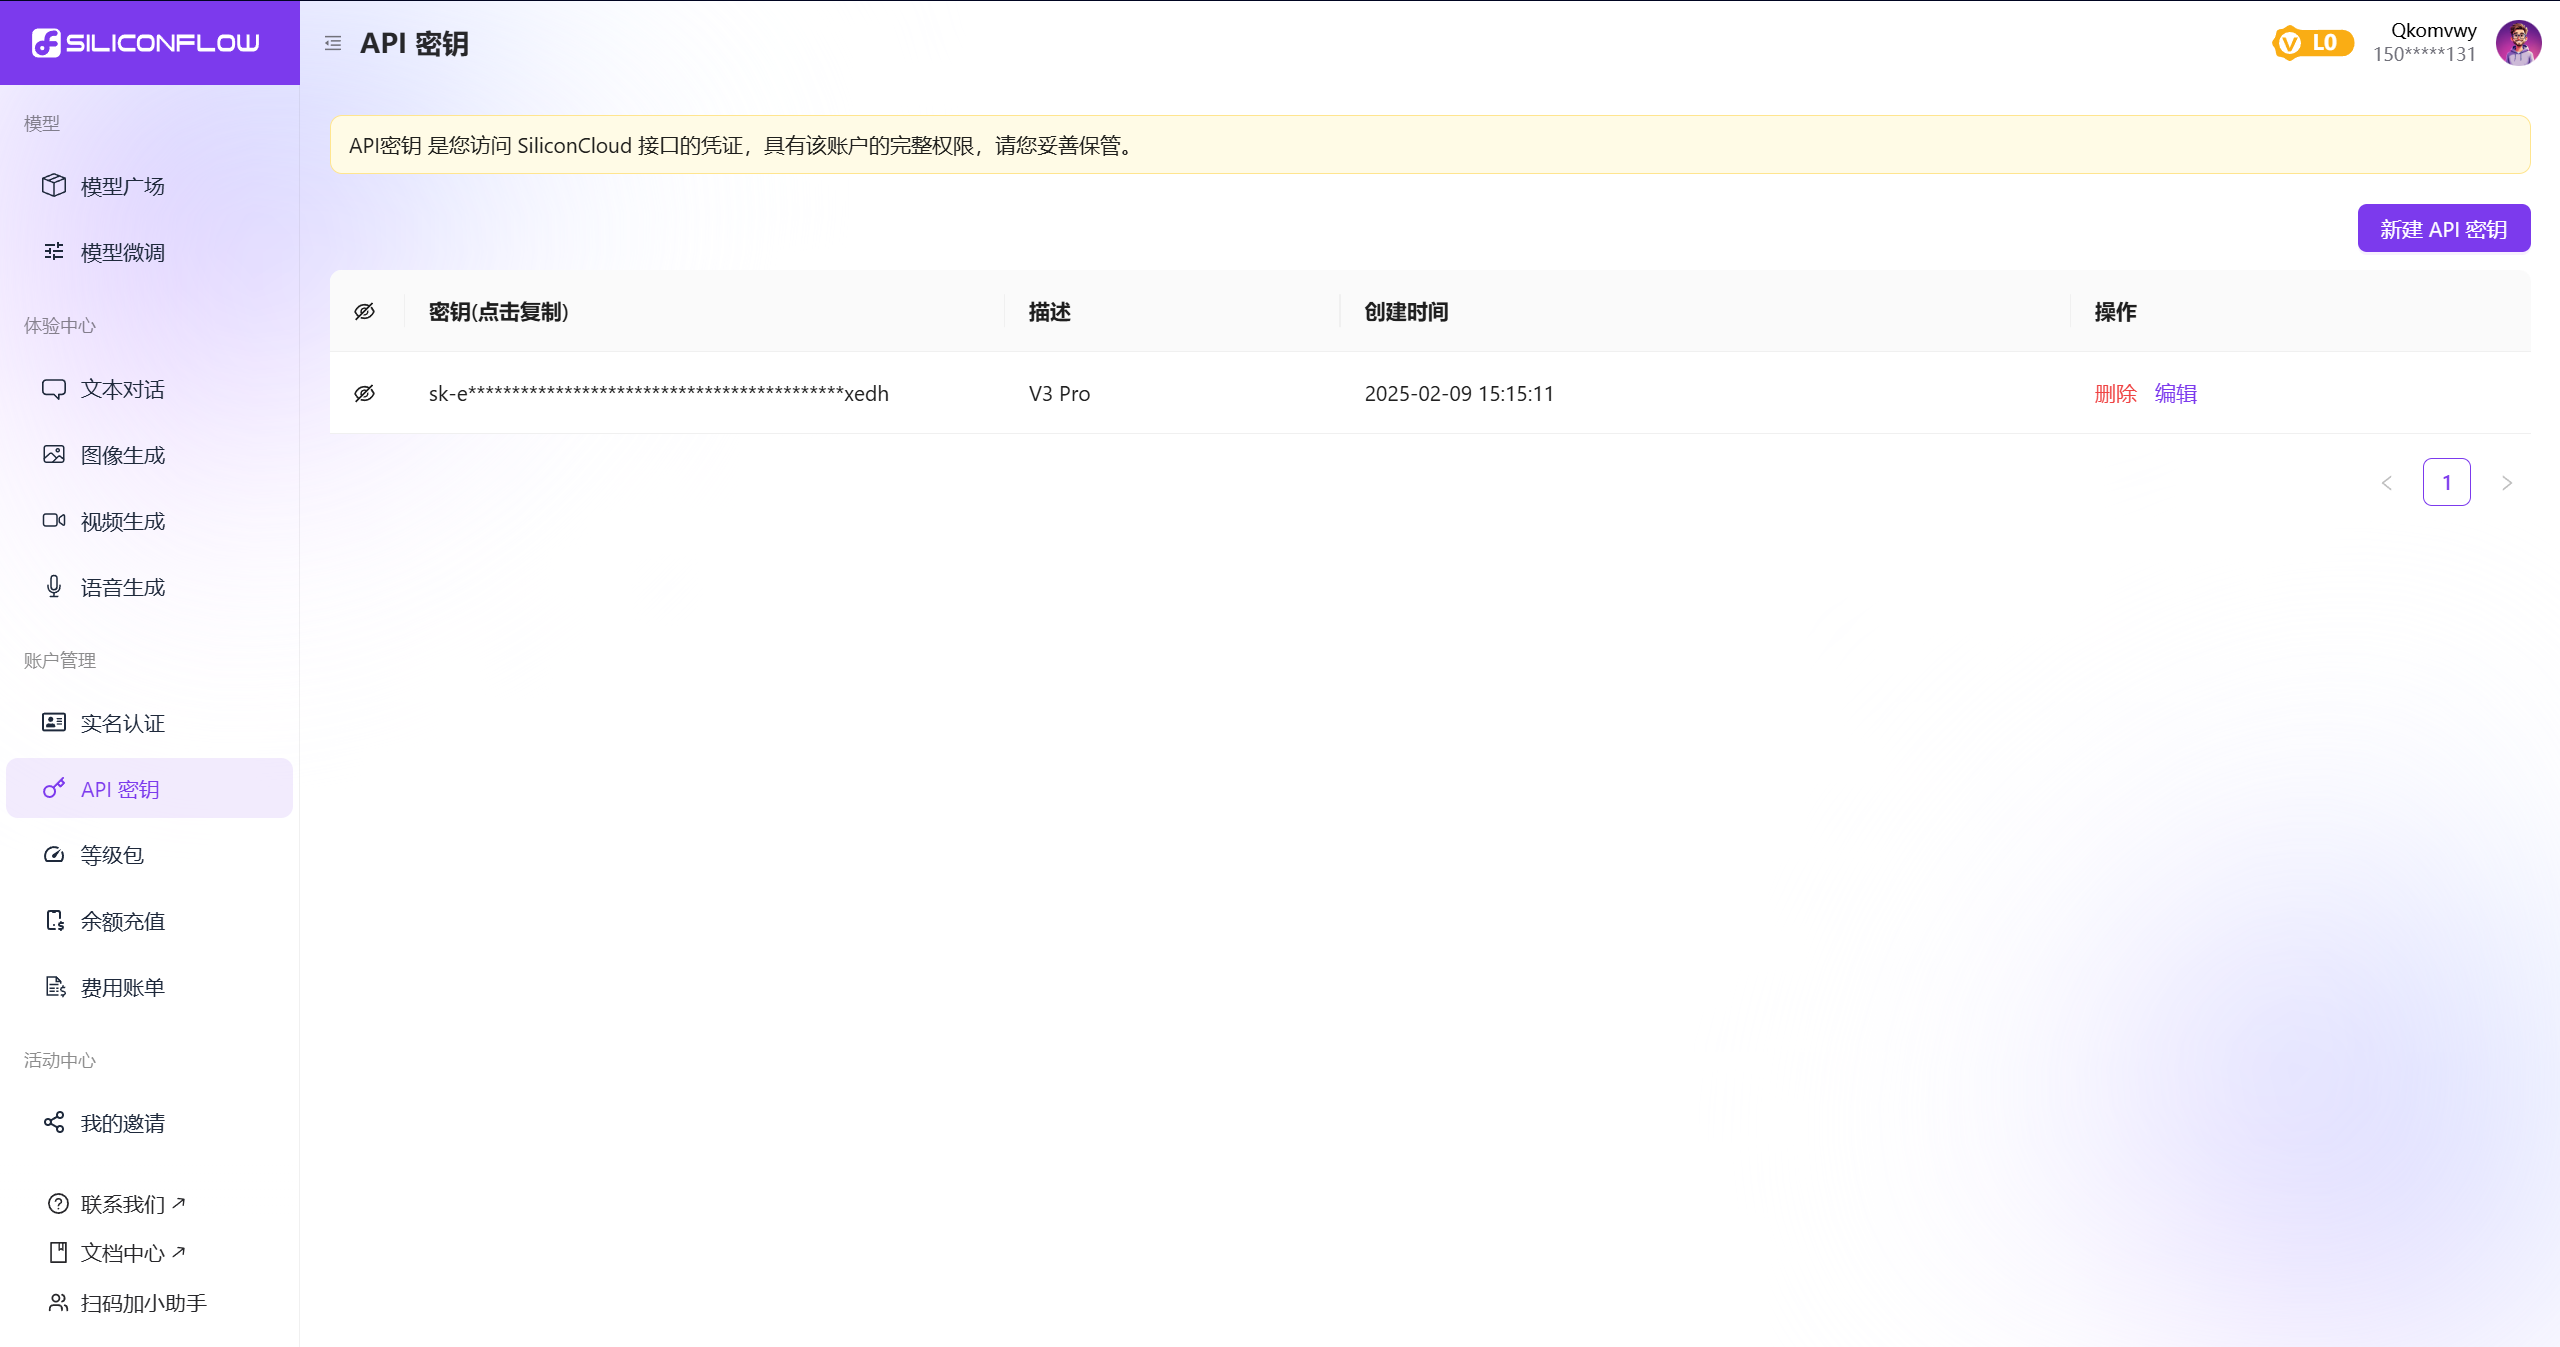Click the 扫码加小助手 people icon
This screenshot has height=1347, width=2560.
point(58,1302)
